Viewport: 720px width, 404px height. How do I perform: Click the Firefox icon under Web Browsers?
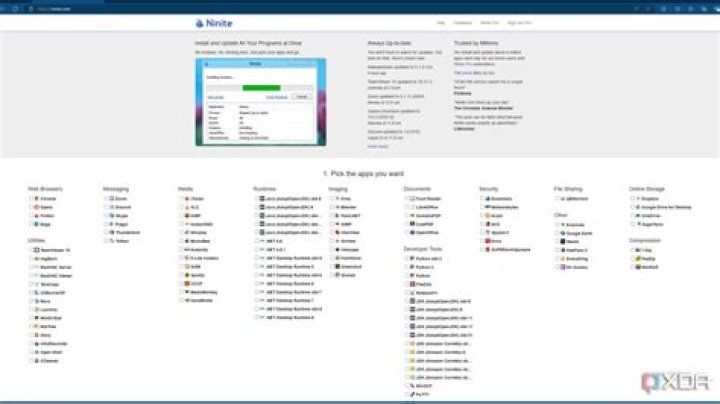tap(37, 216)
